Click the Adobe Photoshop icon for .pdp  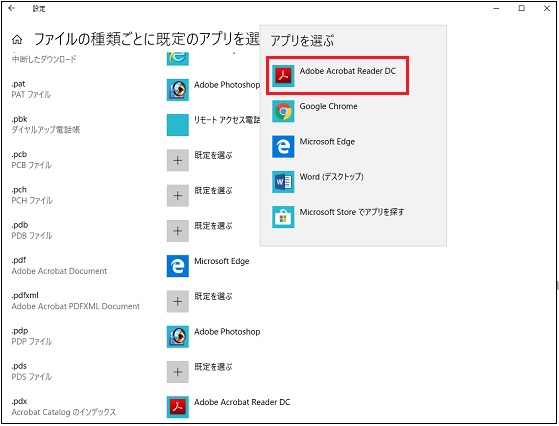coord(178,337)
